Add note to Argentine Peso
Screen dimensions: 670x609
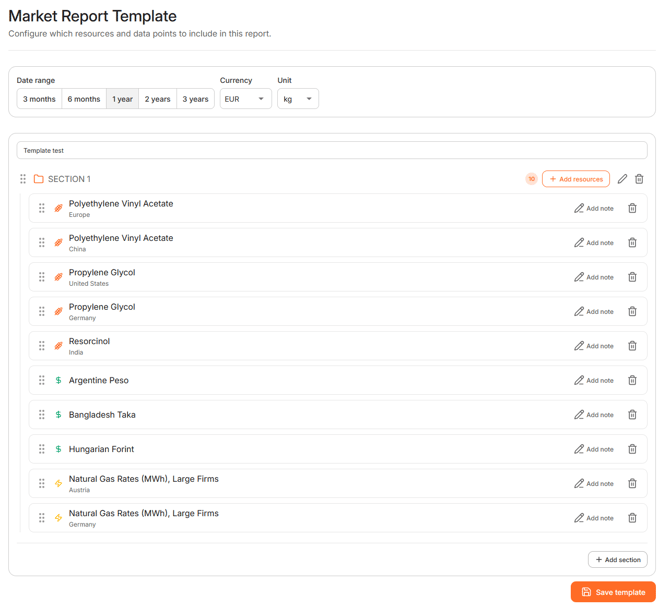pos(594,380)
